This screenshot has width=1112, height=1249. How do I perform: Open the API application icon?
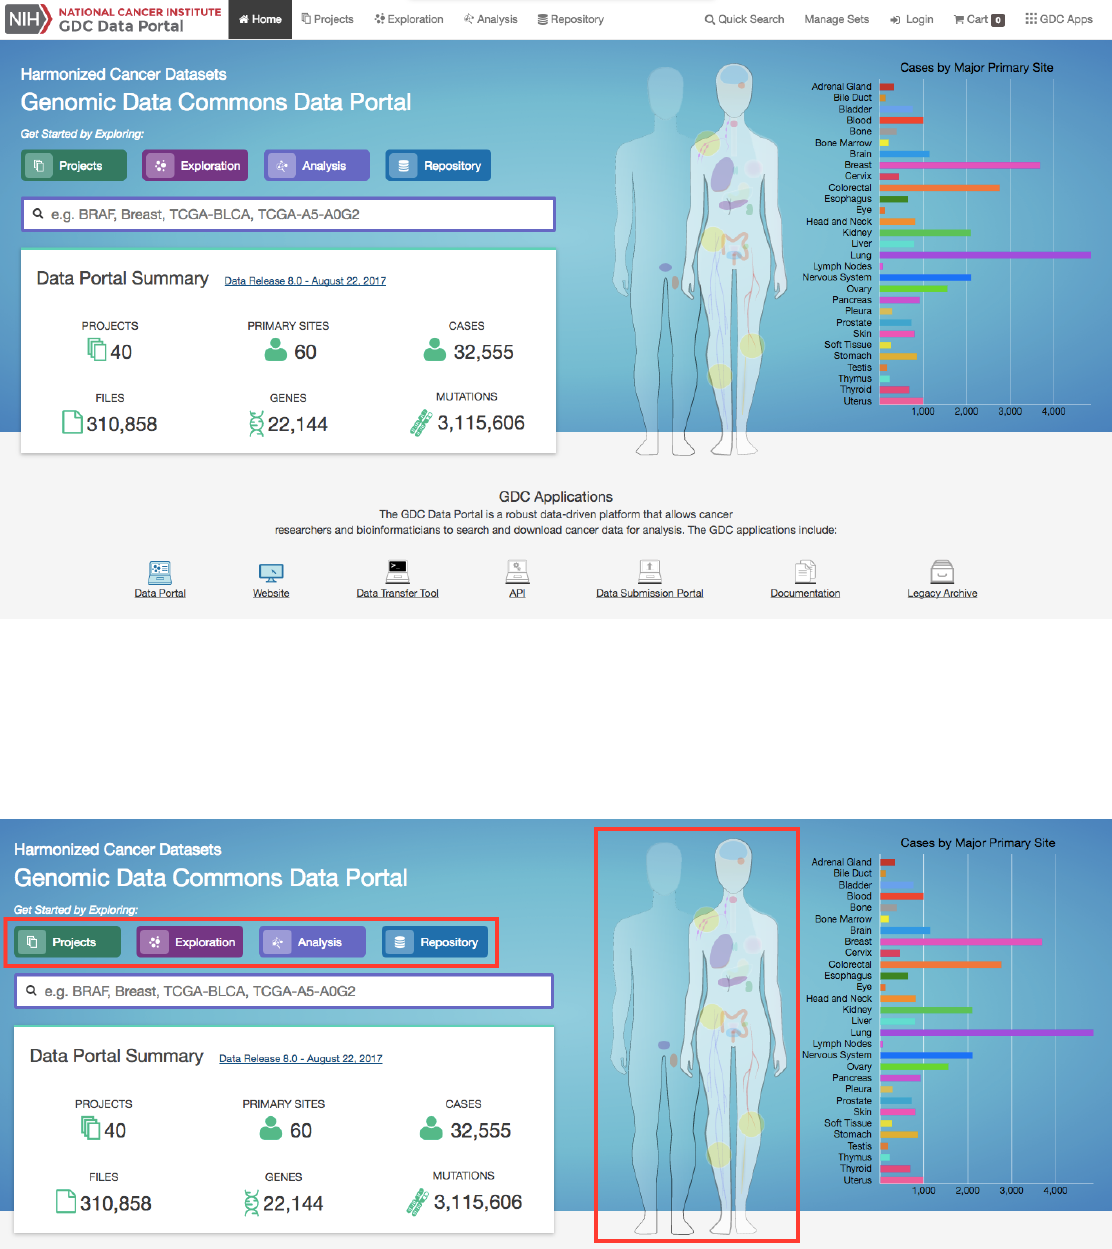pyautogui.click(x=517, y=571)
